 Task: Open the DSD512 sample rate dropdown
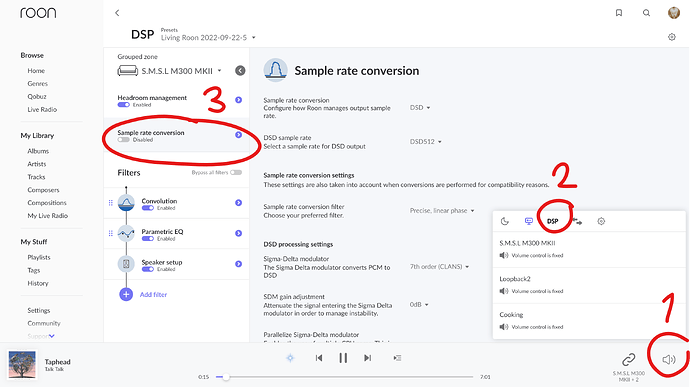pos(426,141)
